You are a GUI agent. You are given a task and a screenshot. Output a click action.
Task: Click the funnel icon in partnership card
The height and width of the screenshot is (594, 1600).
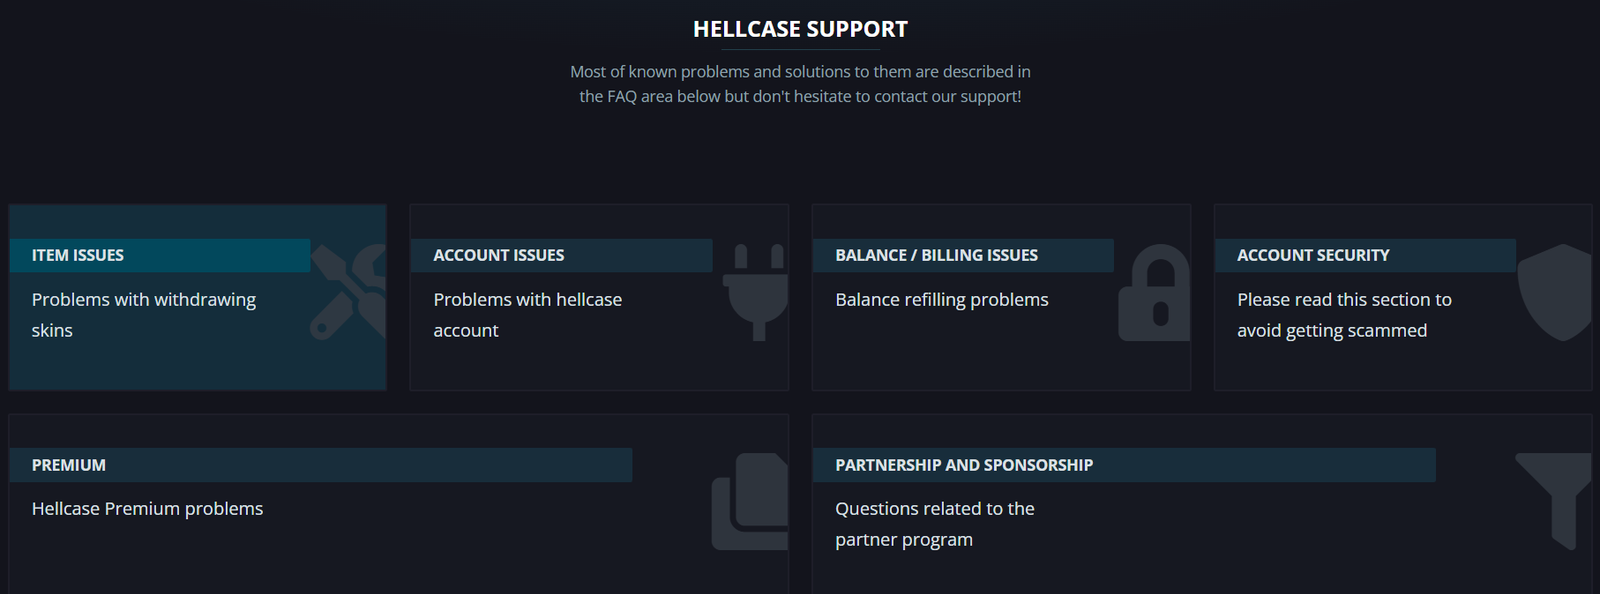[1553, 501]
